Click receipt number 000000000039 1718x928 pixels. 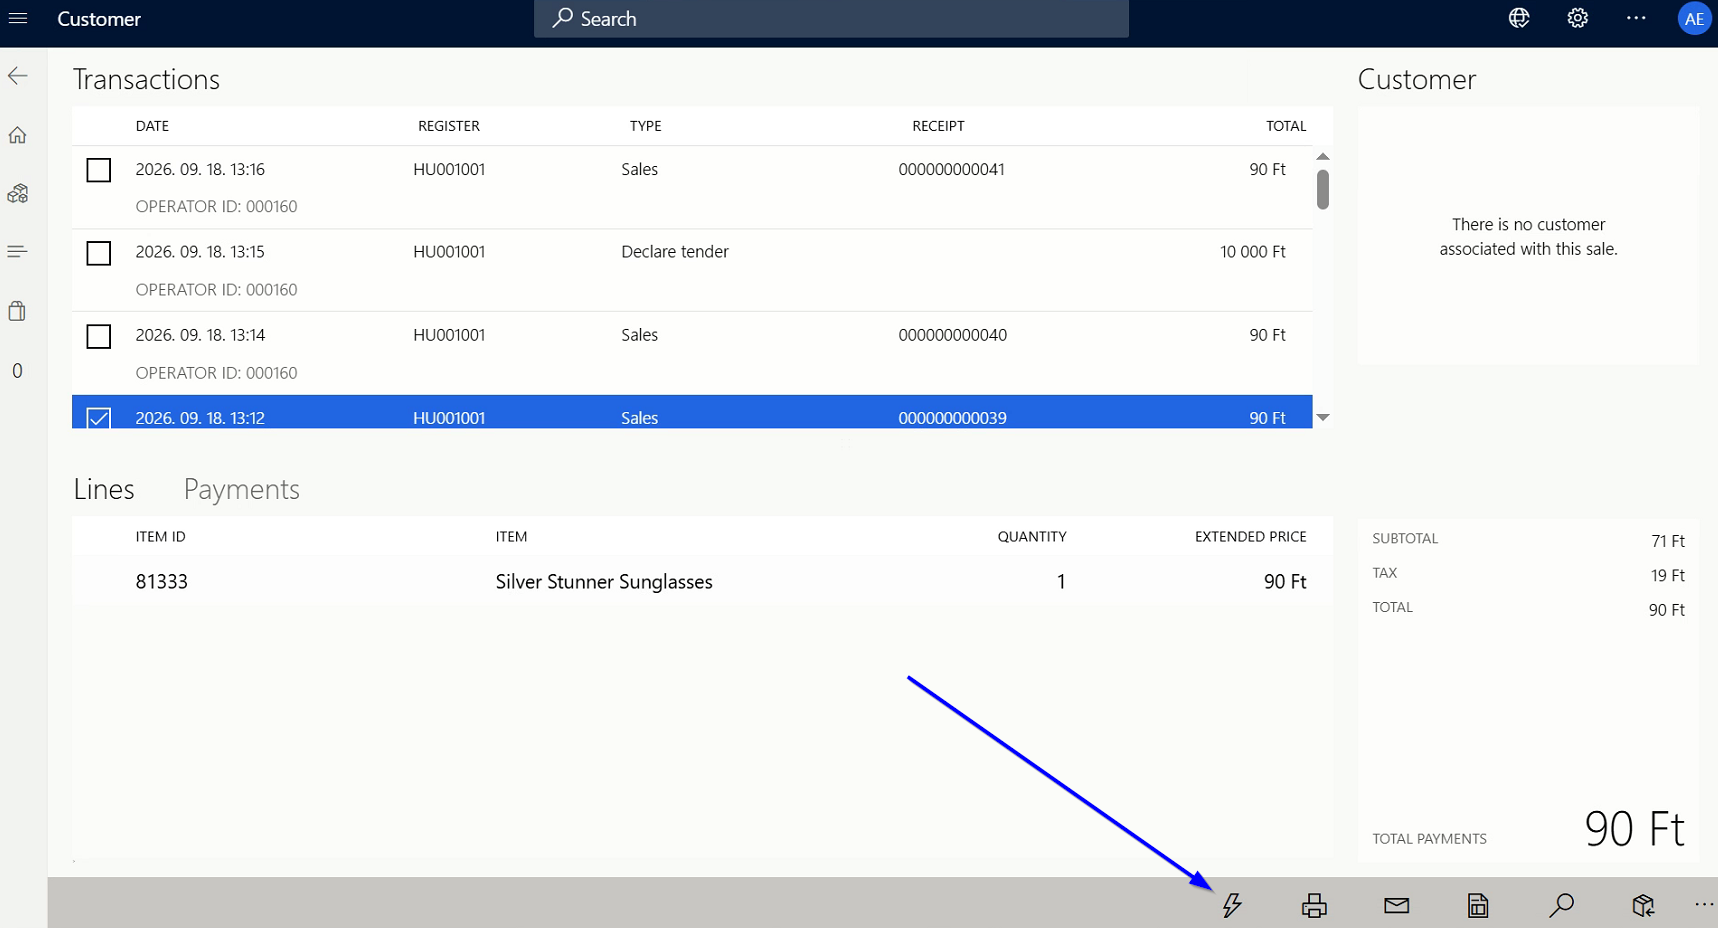click(x=952, y=418)
